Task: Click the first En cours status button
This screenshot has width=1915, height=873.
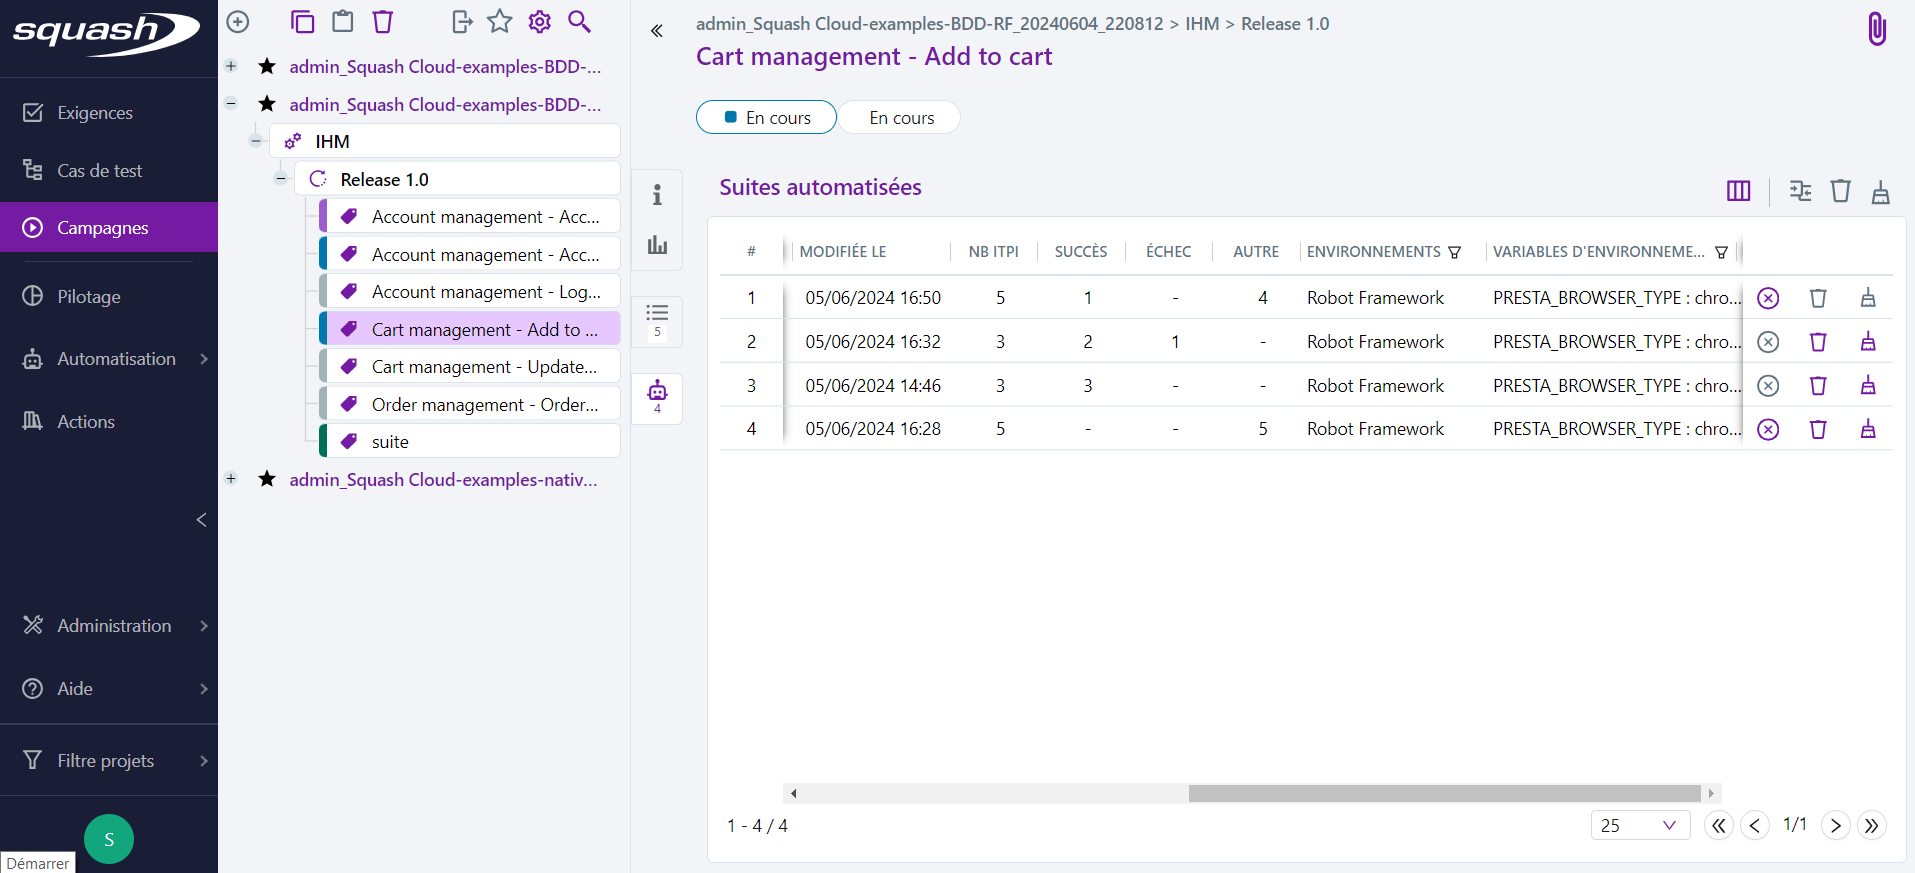Action: 766,118
